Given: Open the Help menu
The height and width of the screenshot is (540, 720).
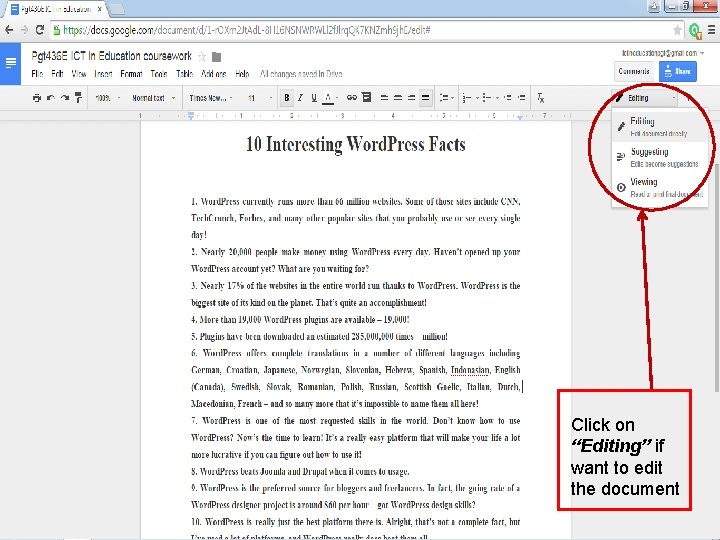Looking at the screenshot, I should coord(242,73).
